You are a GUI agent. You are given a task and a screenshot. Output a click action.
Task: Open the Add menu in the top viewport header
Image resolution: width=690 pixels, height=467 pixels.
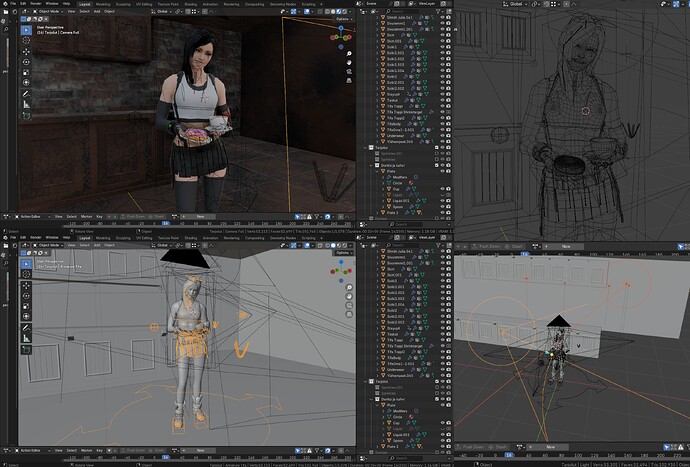(x=97, y=11)
